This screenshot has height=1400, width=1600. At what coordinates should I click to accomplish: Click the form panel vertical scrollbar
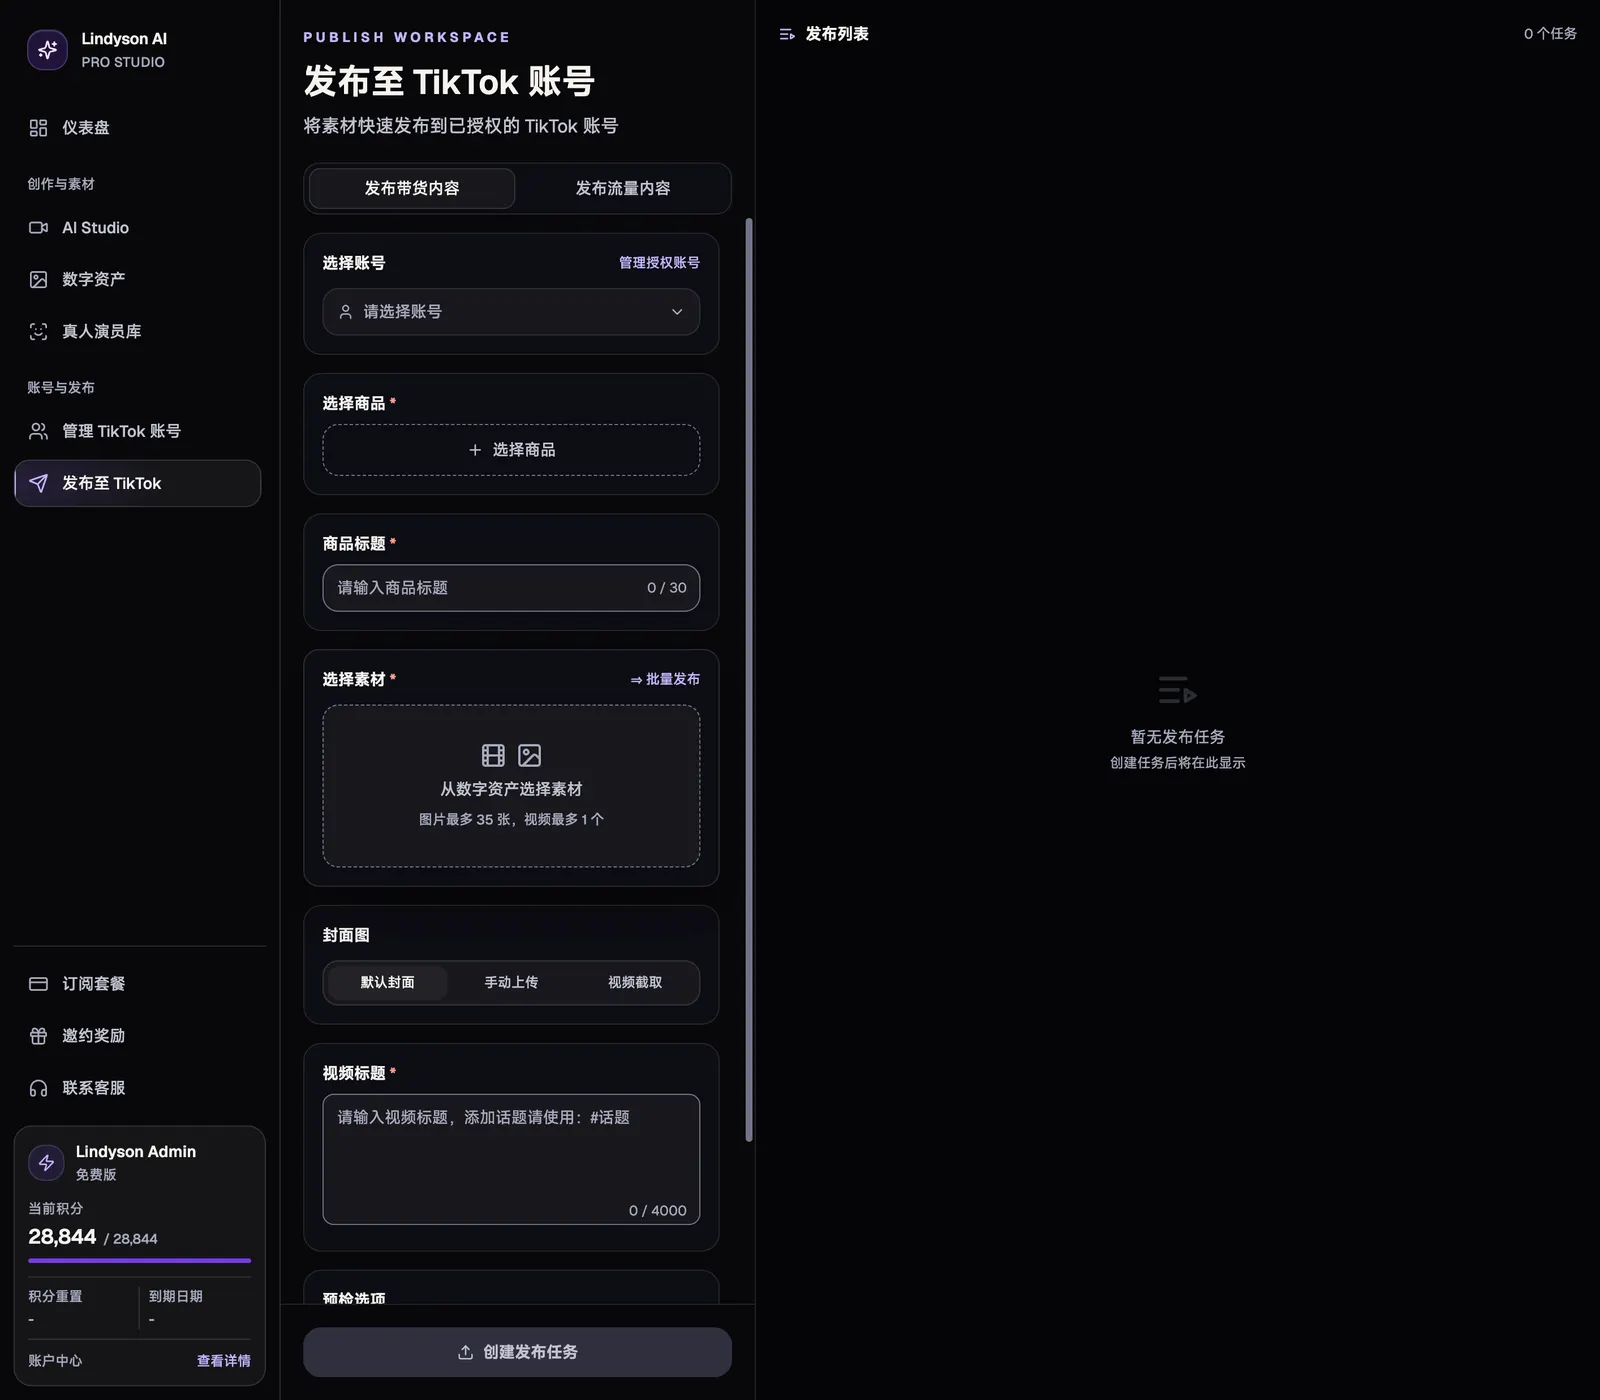pos(749,680)
